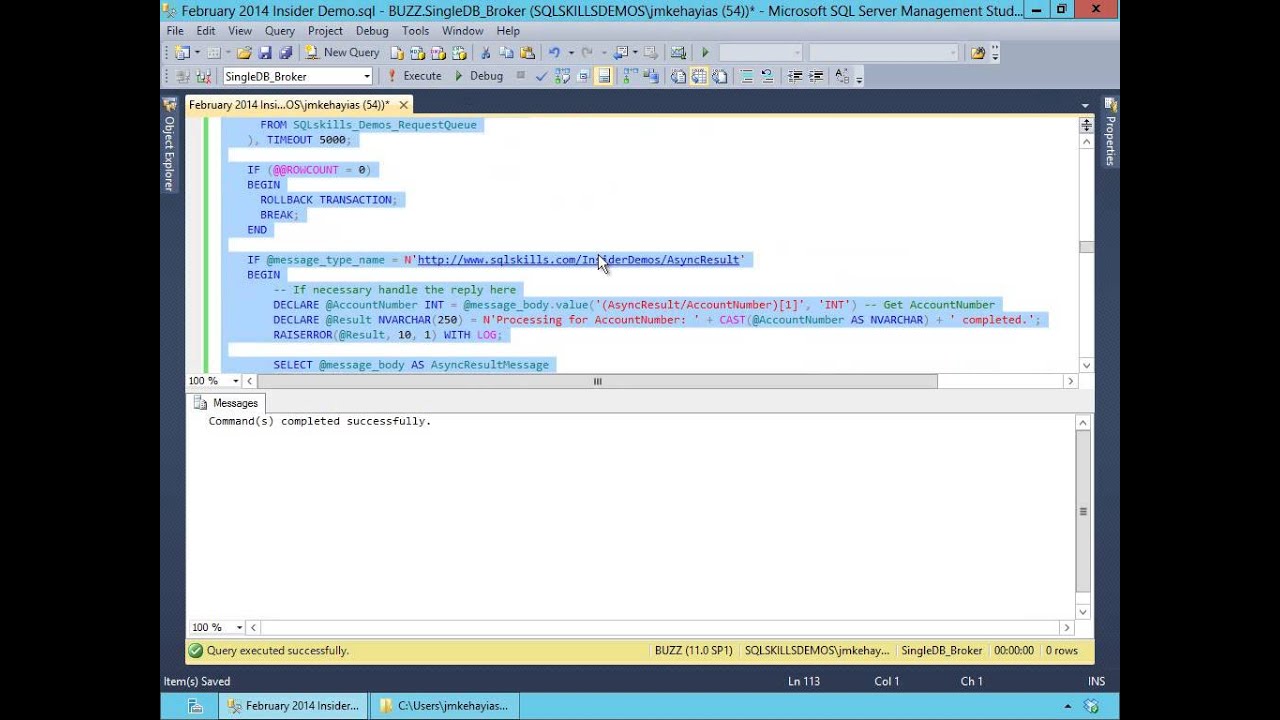Comment out the selected lines
This screenshot has height=720, width=1280.
pos(746,76)
